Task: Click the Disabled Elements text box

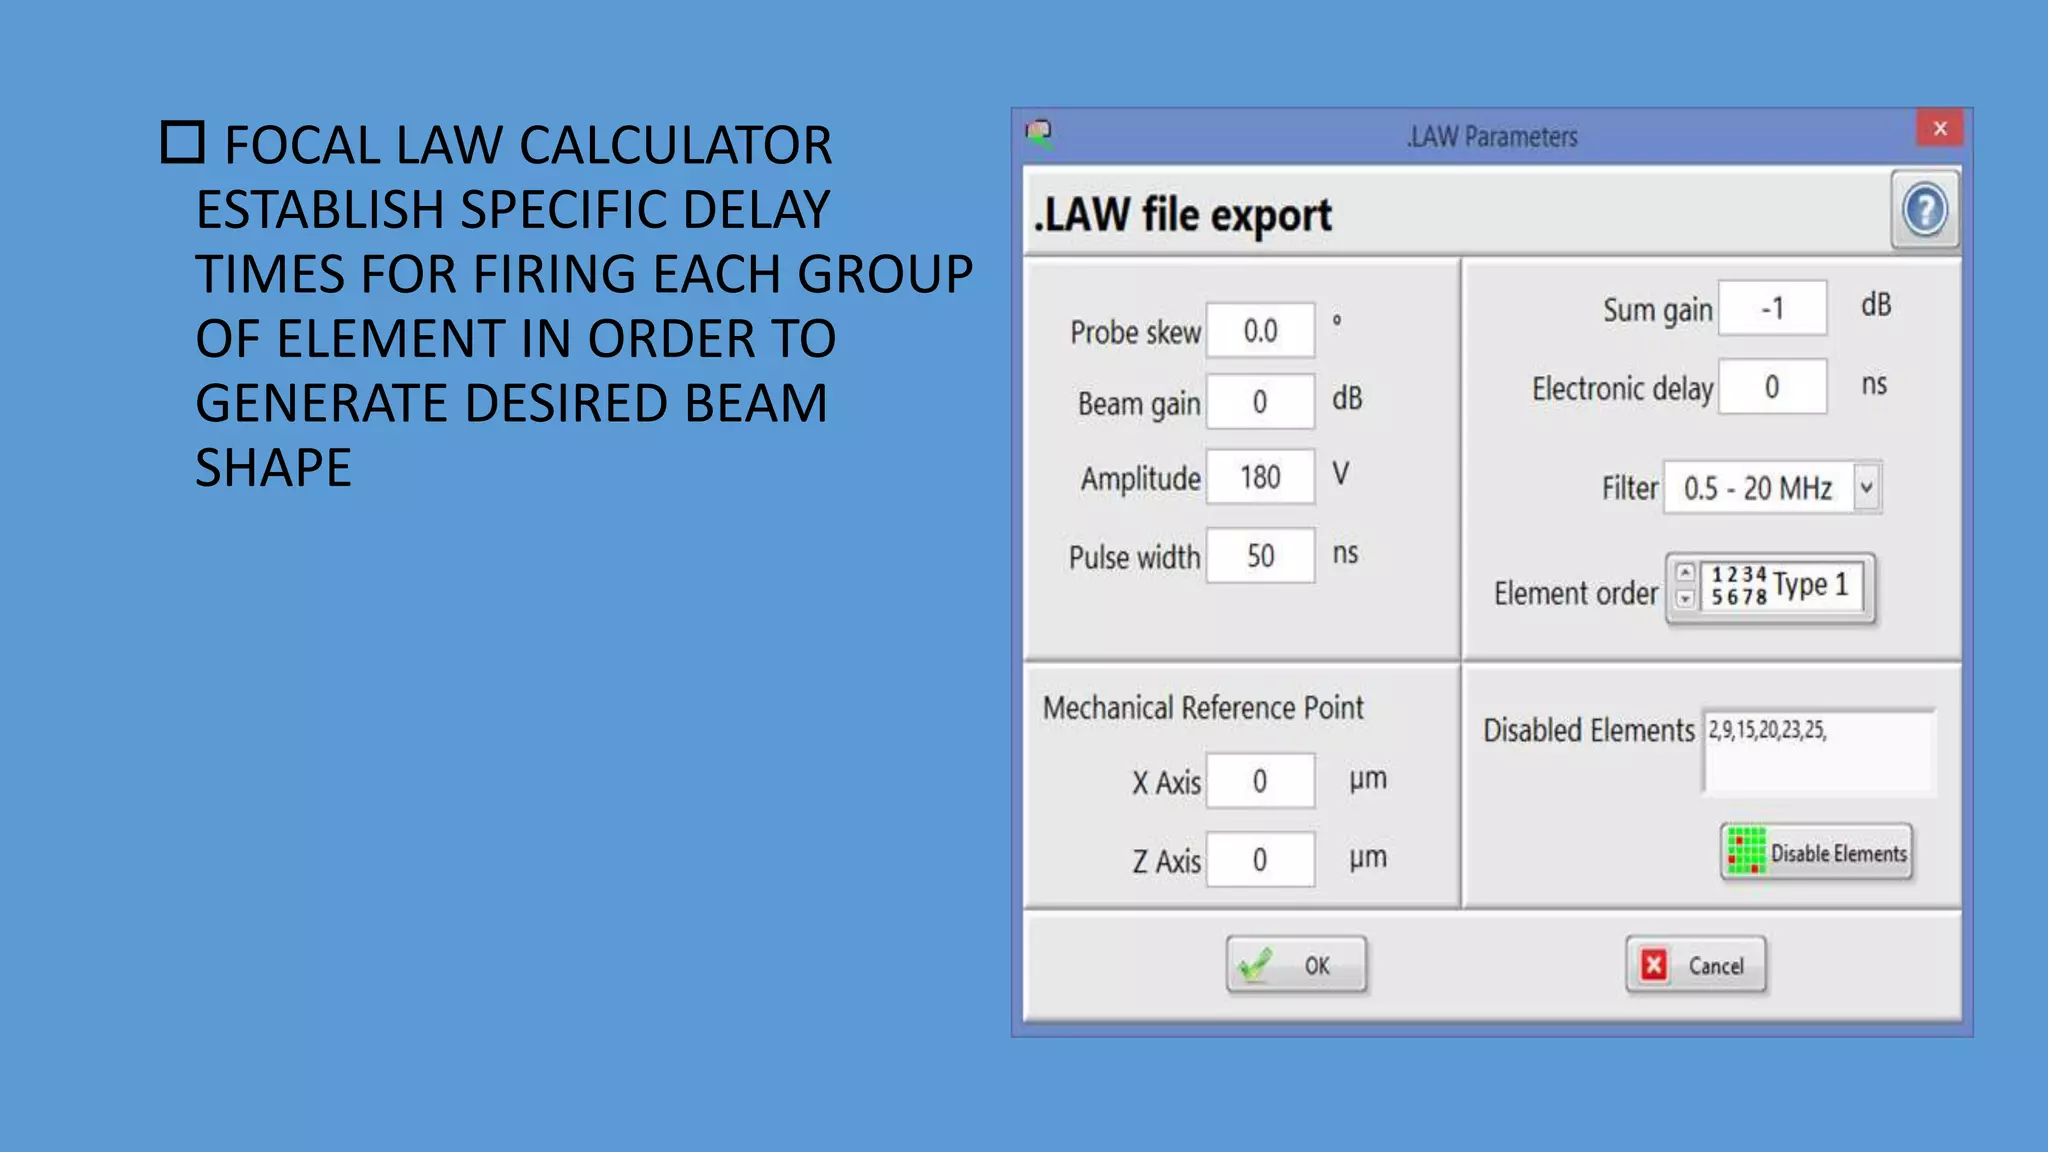Action: (x=1819, y=753)
